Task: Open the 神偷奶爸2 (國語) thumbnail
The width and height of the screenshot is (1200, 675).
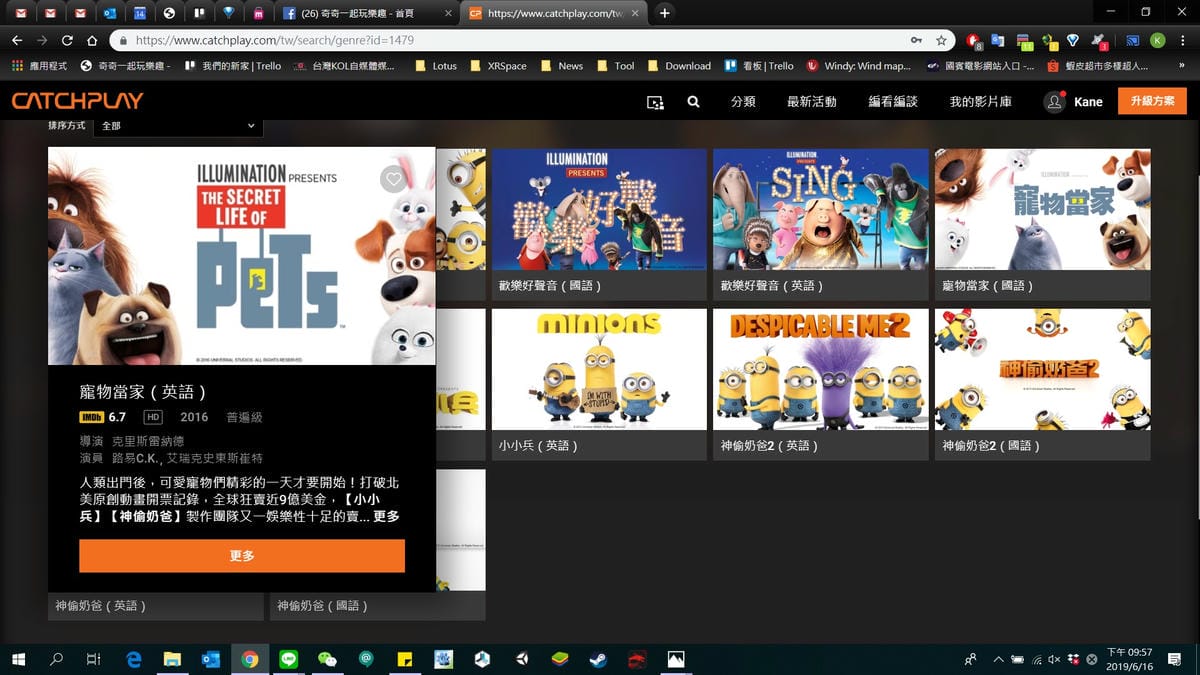Action: pos(1042,370)
